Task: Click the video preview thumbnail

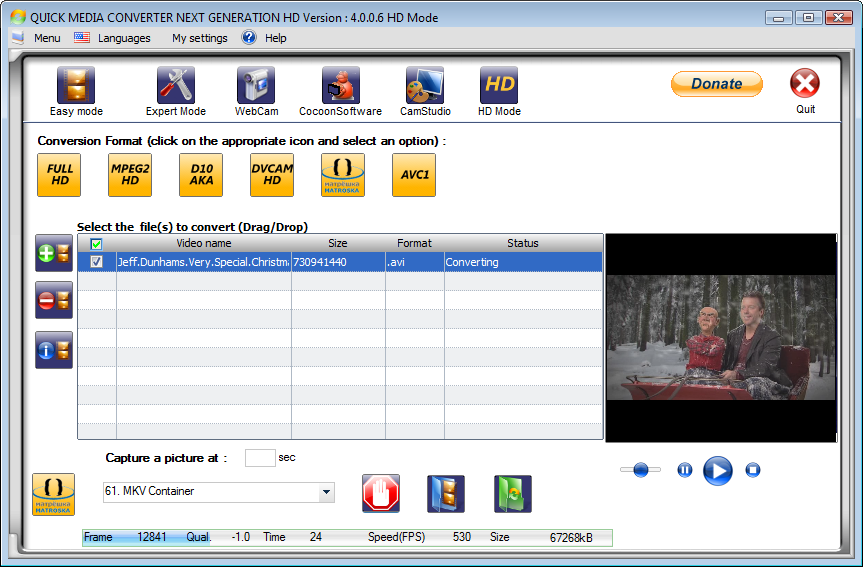Action: tap(721, 337)
